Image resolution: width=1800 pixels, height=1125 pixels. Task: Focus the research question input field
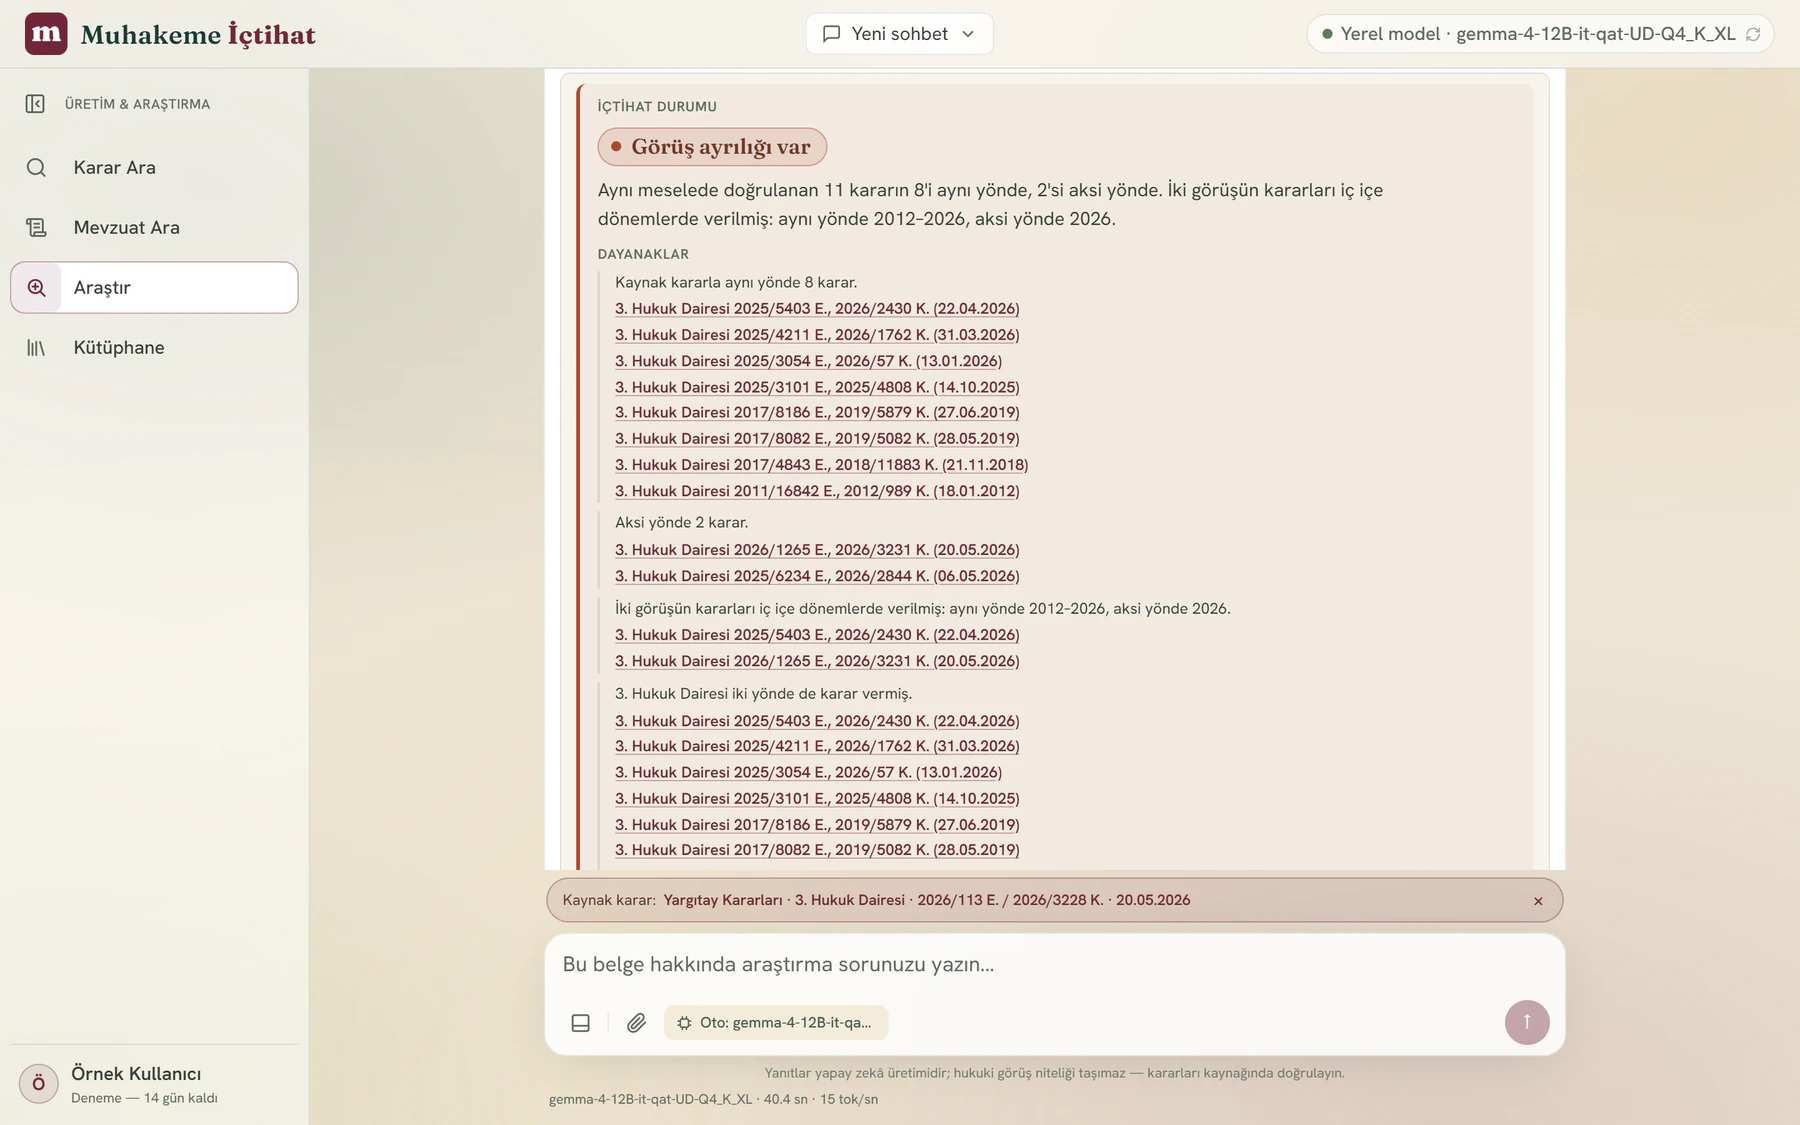click(x=1054, y=964)
